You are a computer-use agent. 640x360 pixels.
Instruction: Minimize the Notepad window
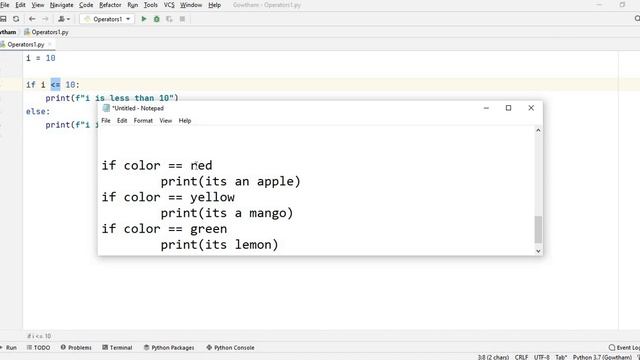(x=486, y=108)
